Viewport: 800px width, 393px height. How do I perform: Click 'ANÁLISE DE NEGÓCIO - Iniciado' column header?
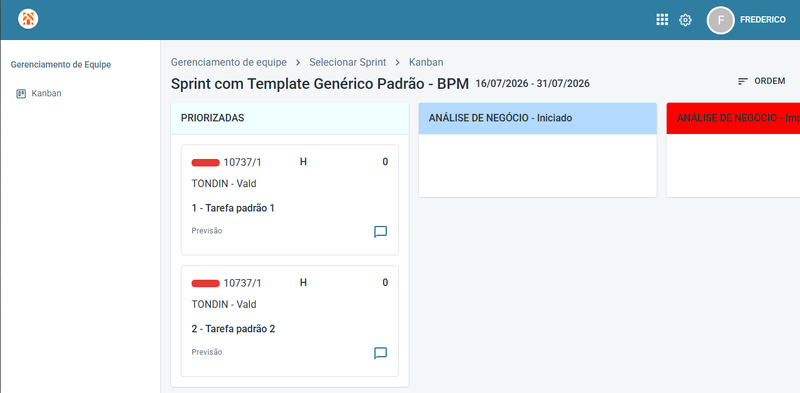(x=538, y=118)
